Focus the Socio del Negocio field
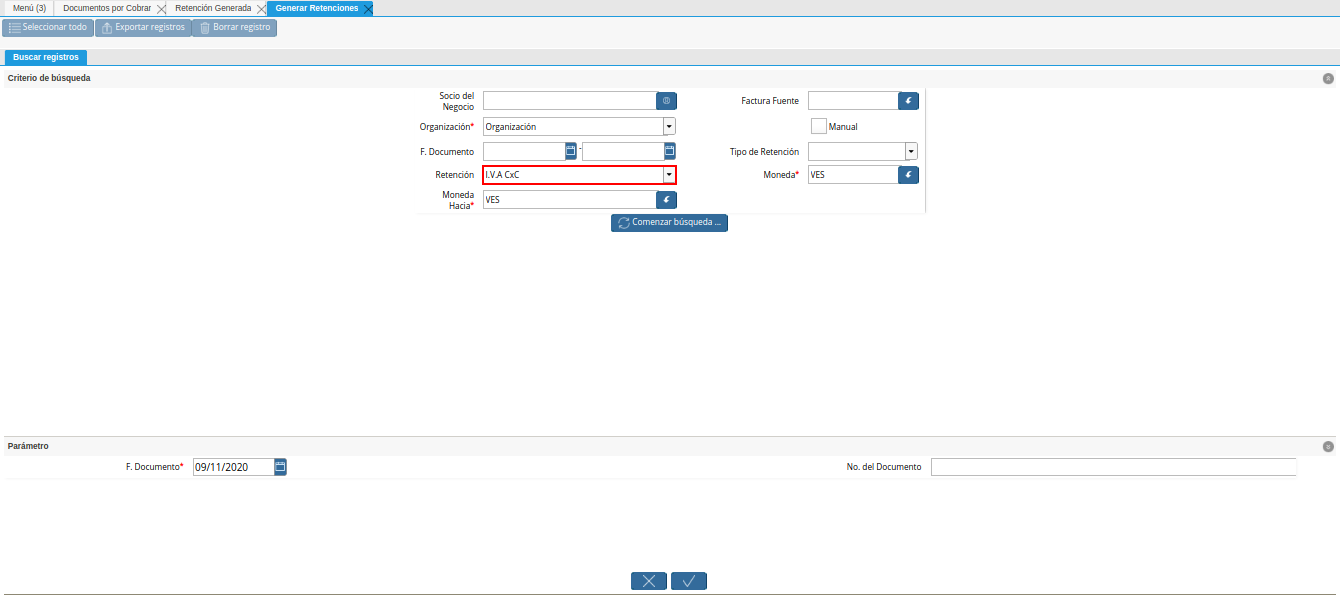Screen dimensions: 1340x595 tap(569, 101)
